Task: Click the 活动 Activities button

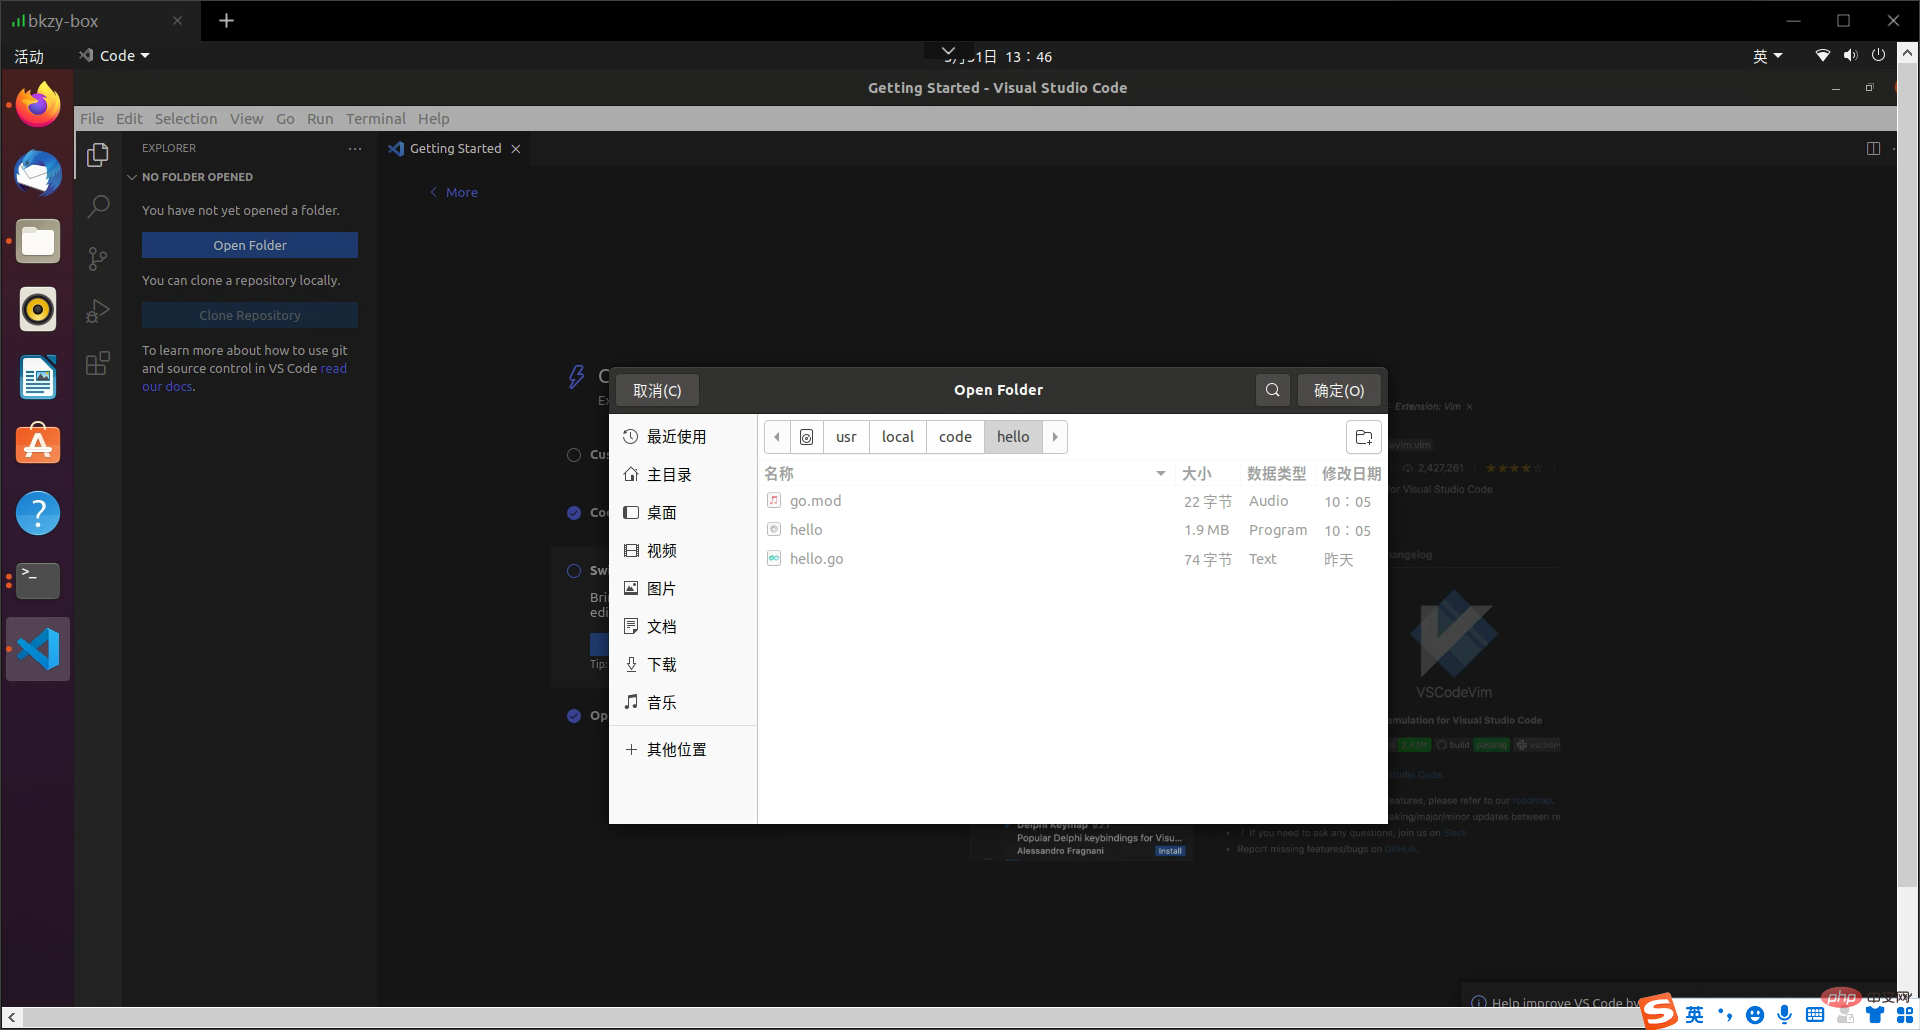Action: pos(29,56)
